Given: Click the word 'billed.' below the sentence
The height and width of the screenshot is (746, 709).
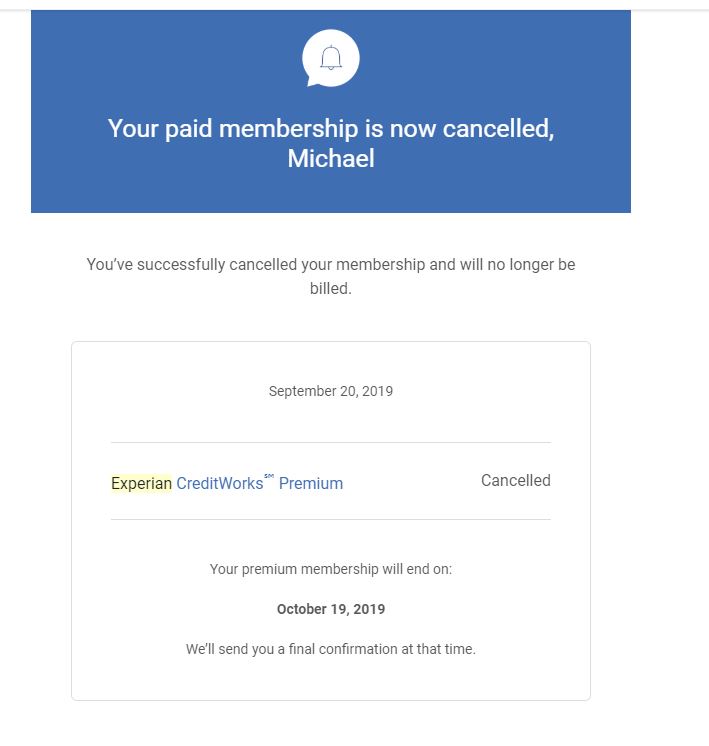Looking at the screenshot, I should point(331,288).
